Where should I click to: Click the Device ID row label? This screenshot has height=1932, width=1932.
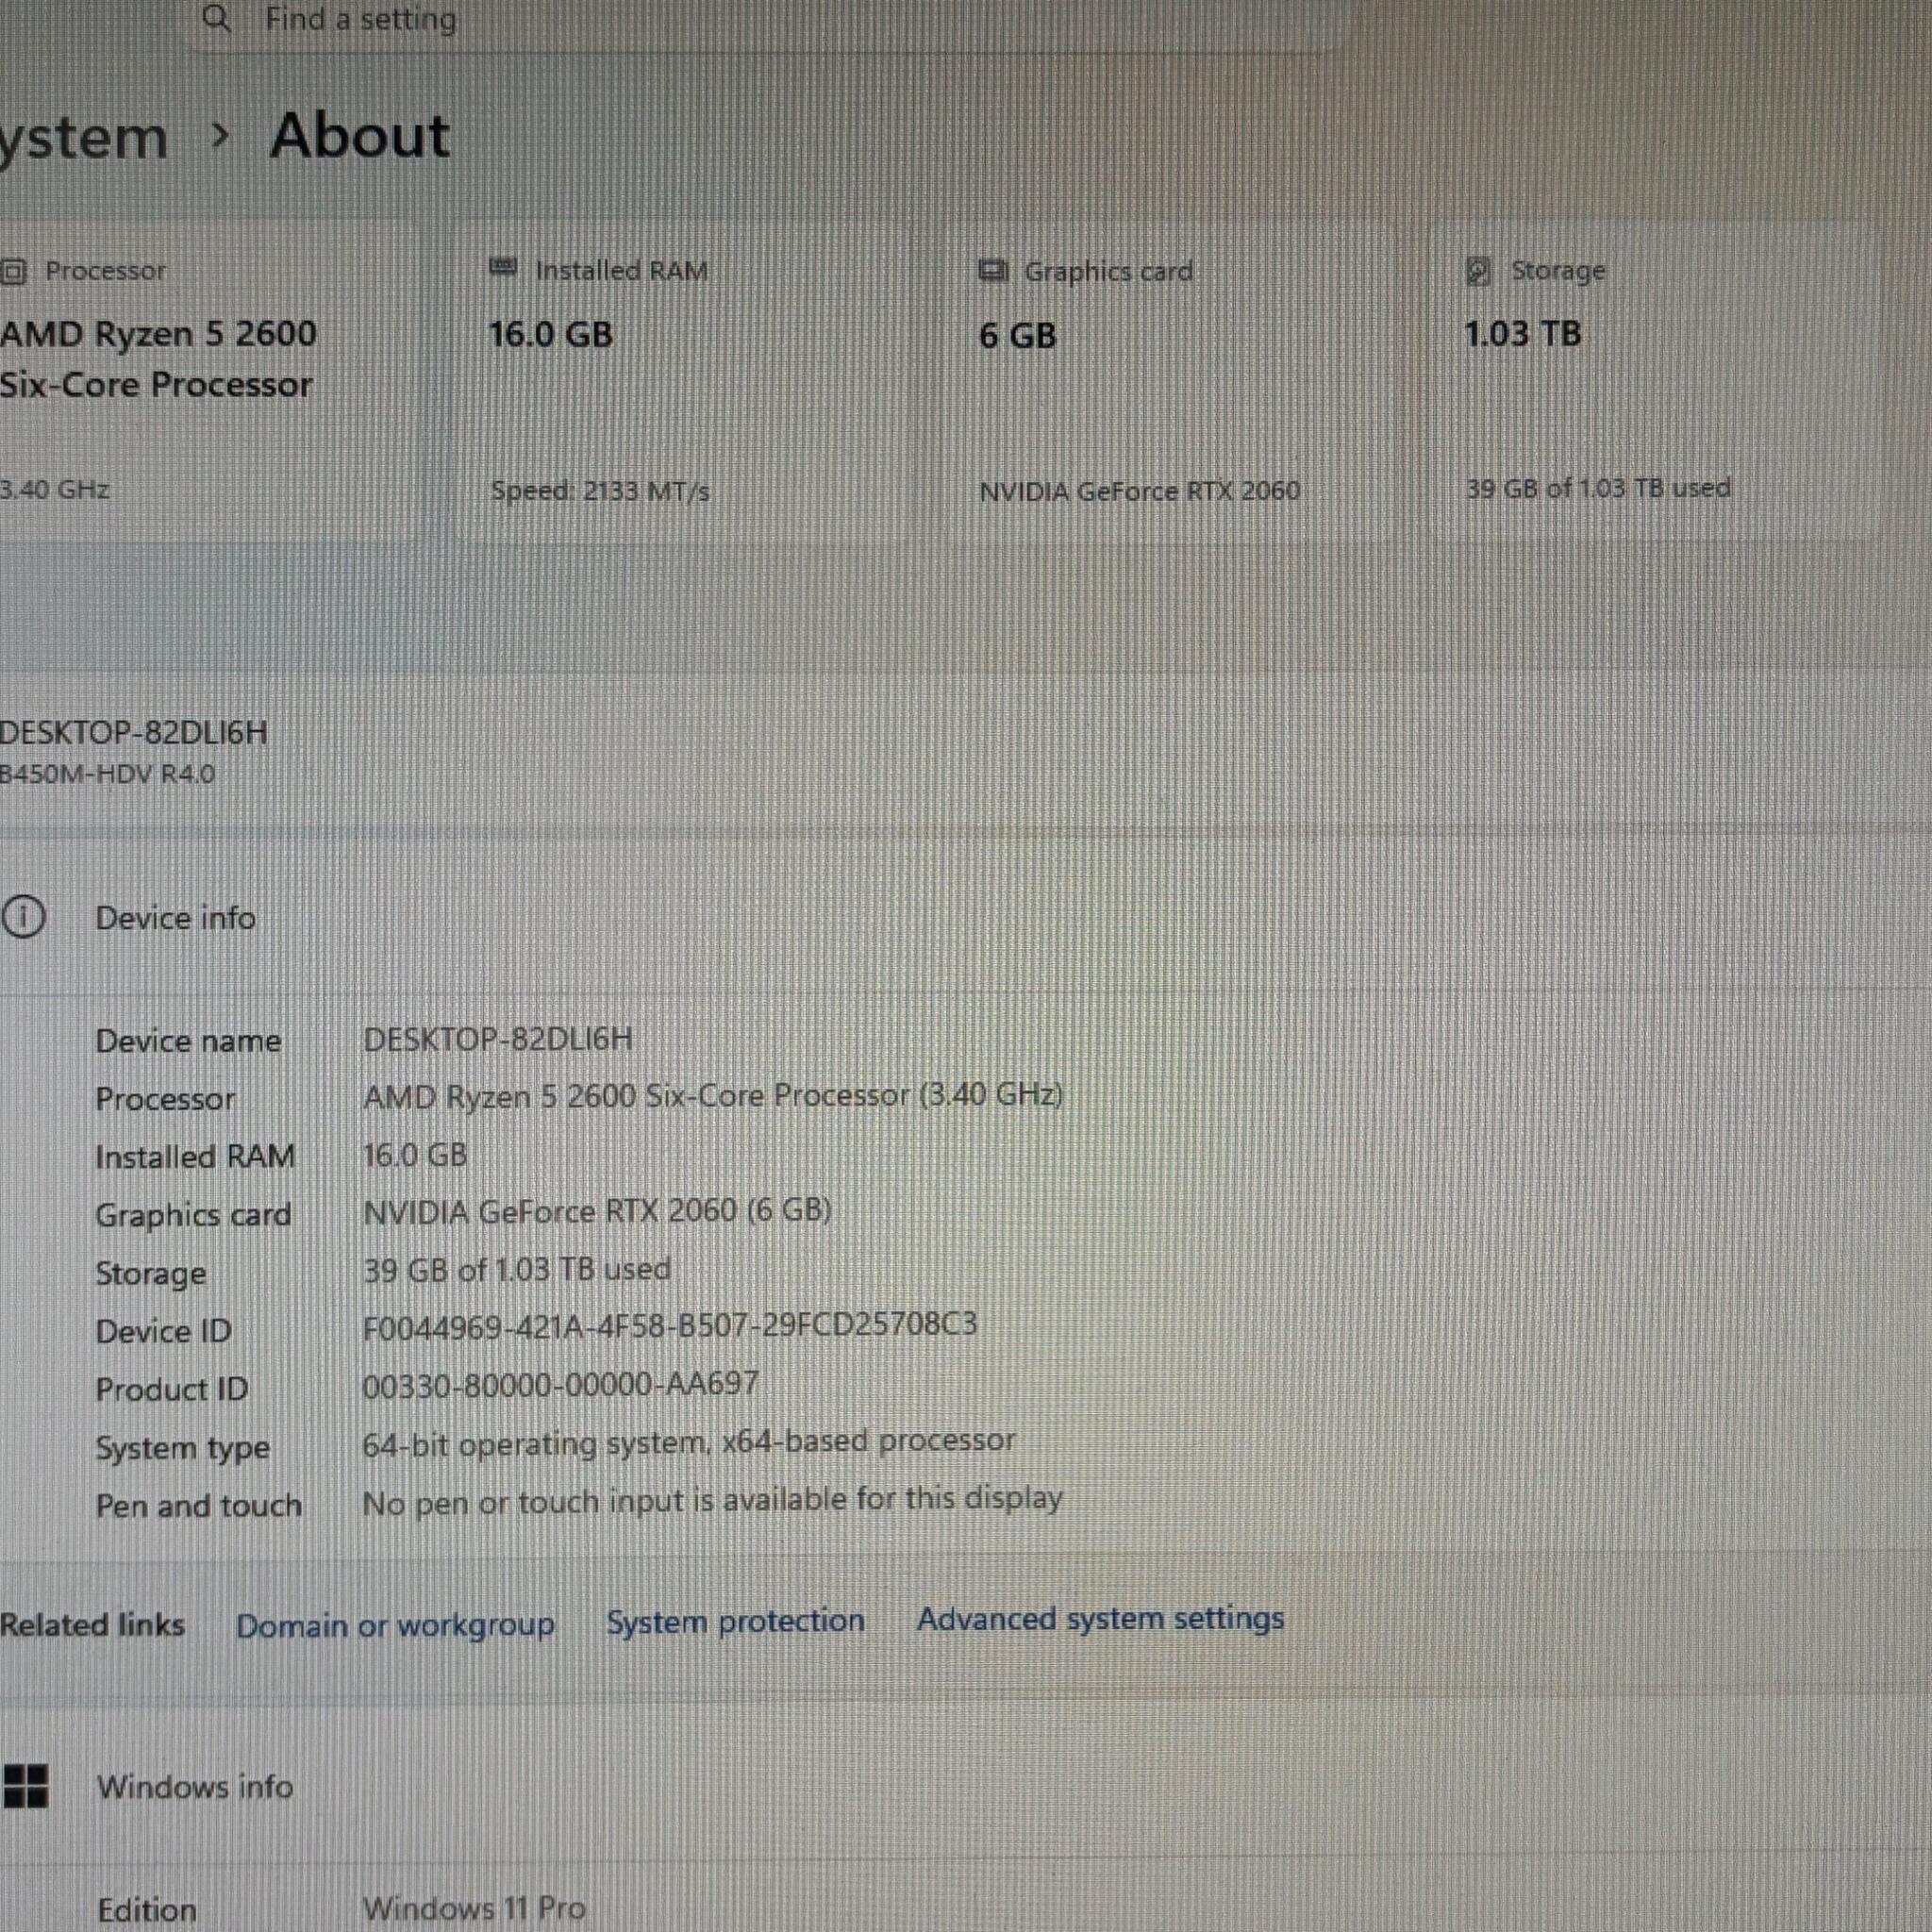pos(163,1331)
